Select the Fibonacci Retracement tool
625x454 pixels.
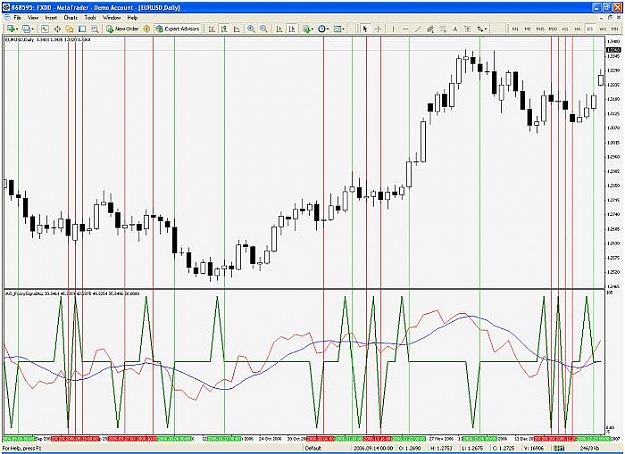coord(442,29)
